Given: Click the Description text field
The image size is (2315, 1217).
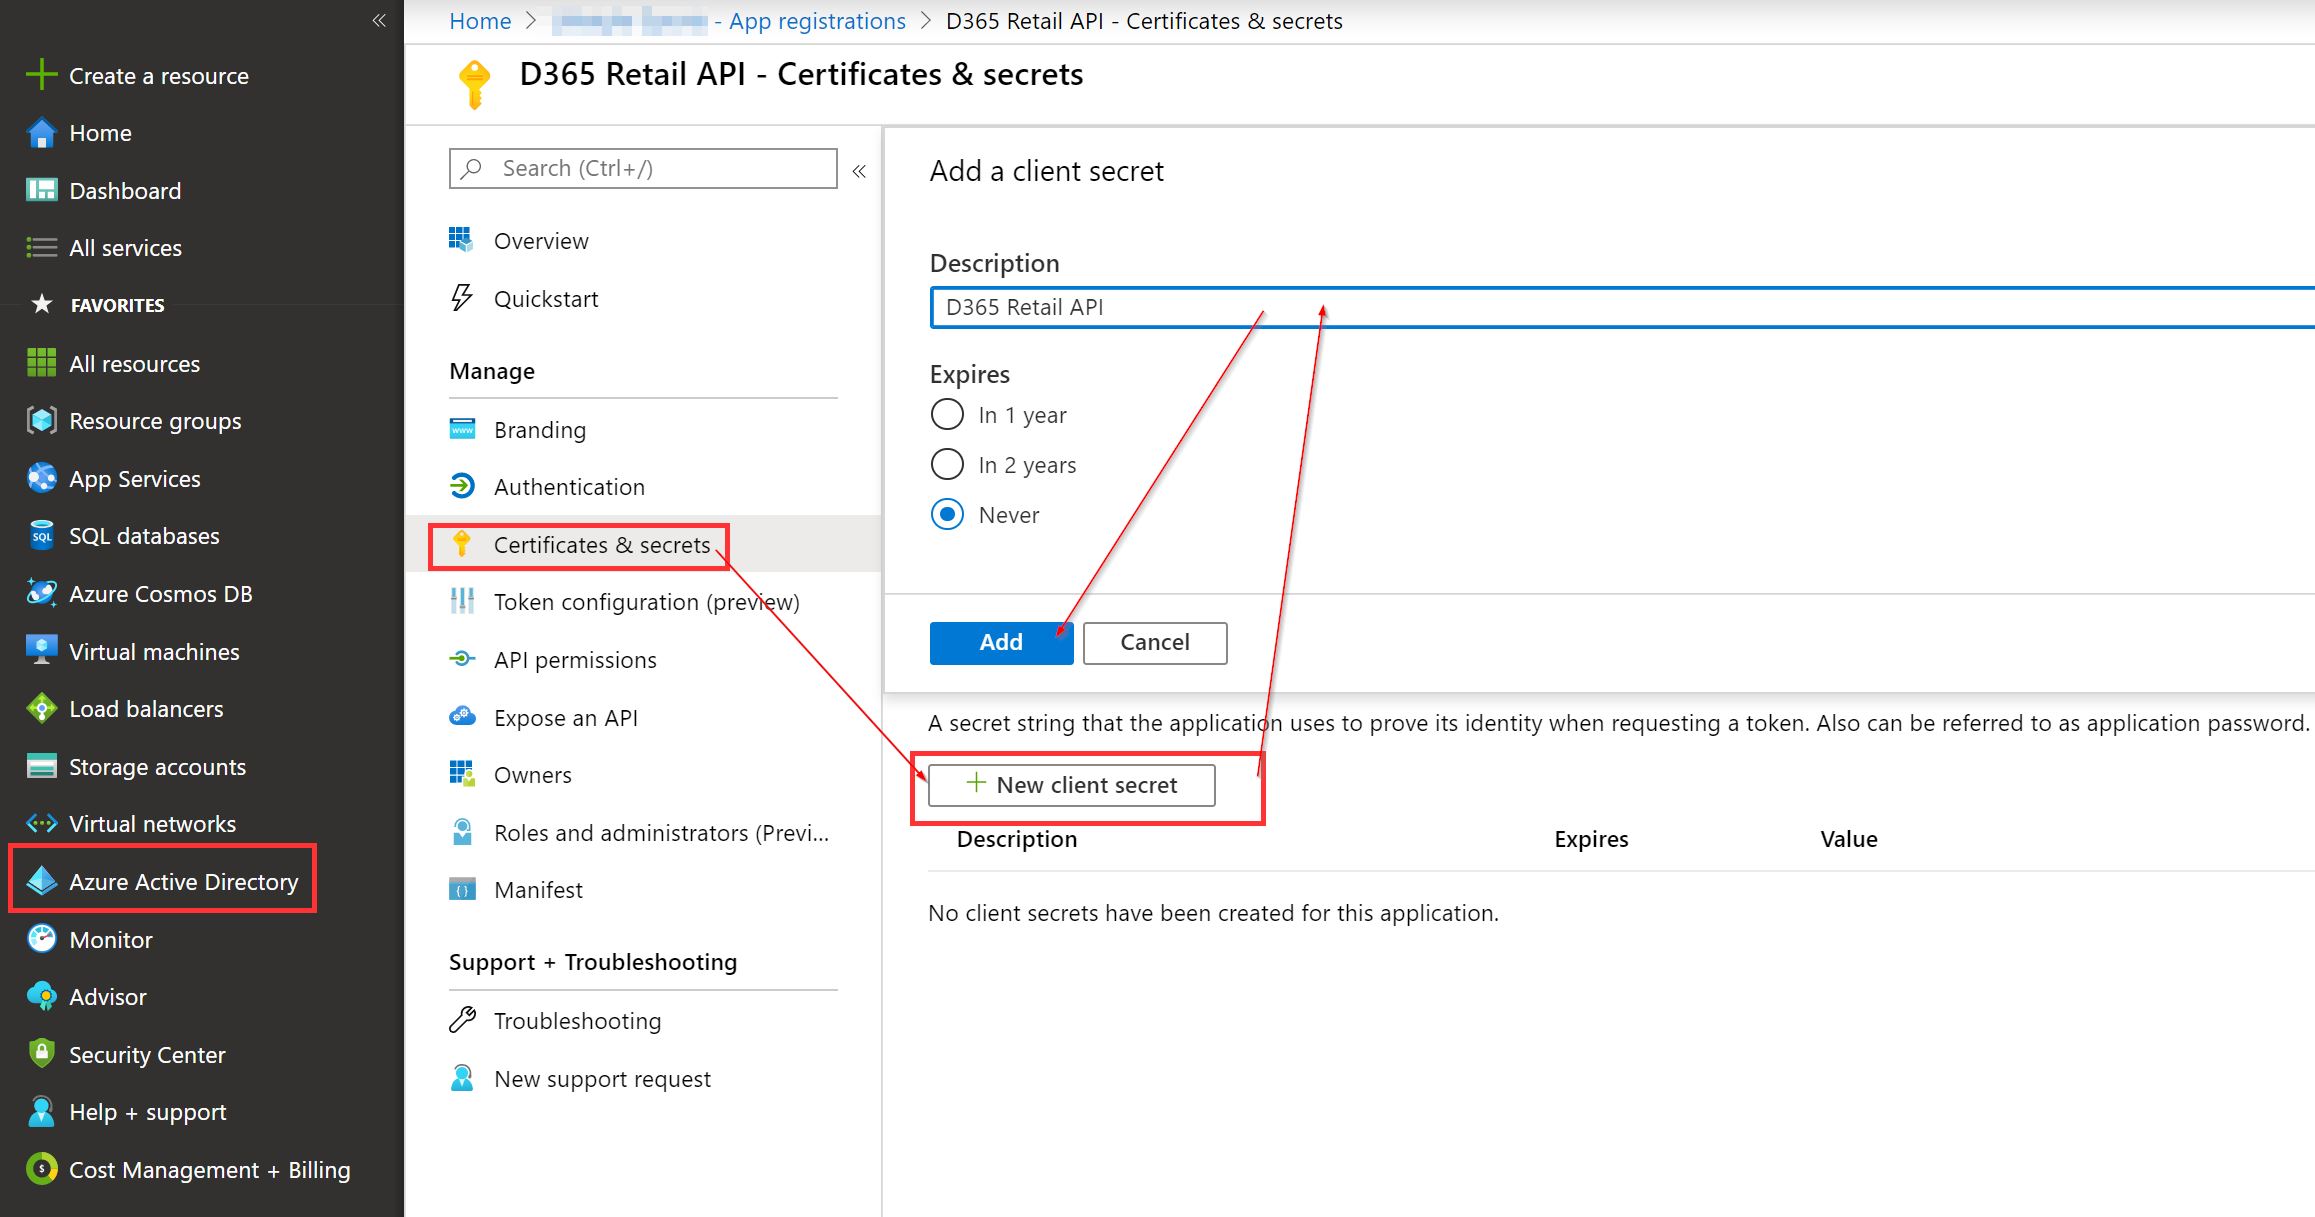Looking at the screenshot, I should (1622, 307).
